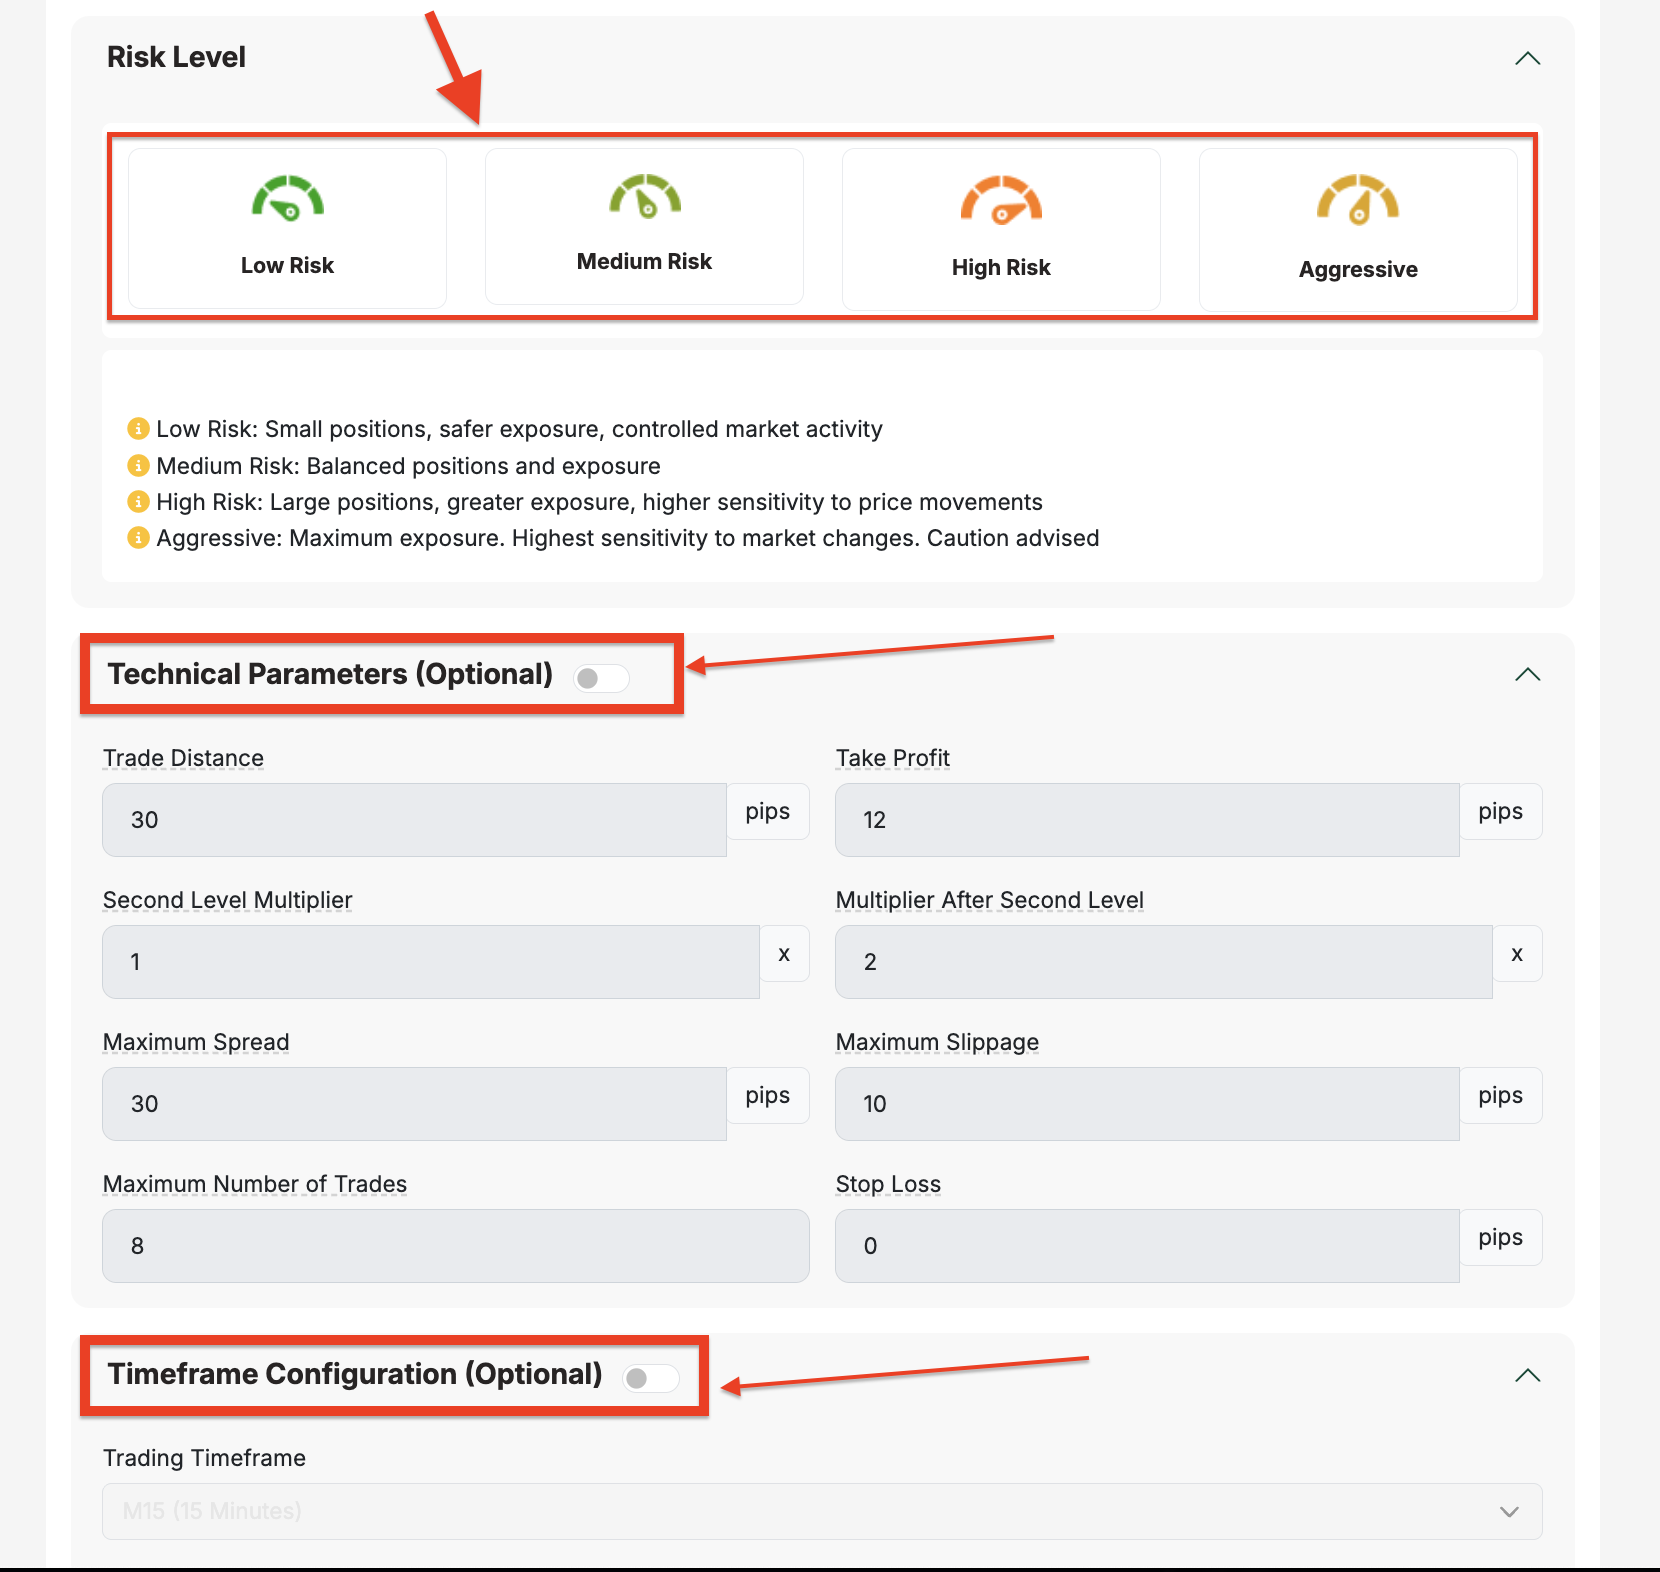1660x1572 pixels.
Task: Select the Low Risk gauge icon
Action: click(288, 198)
